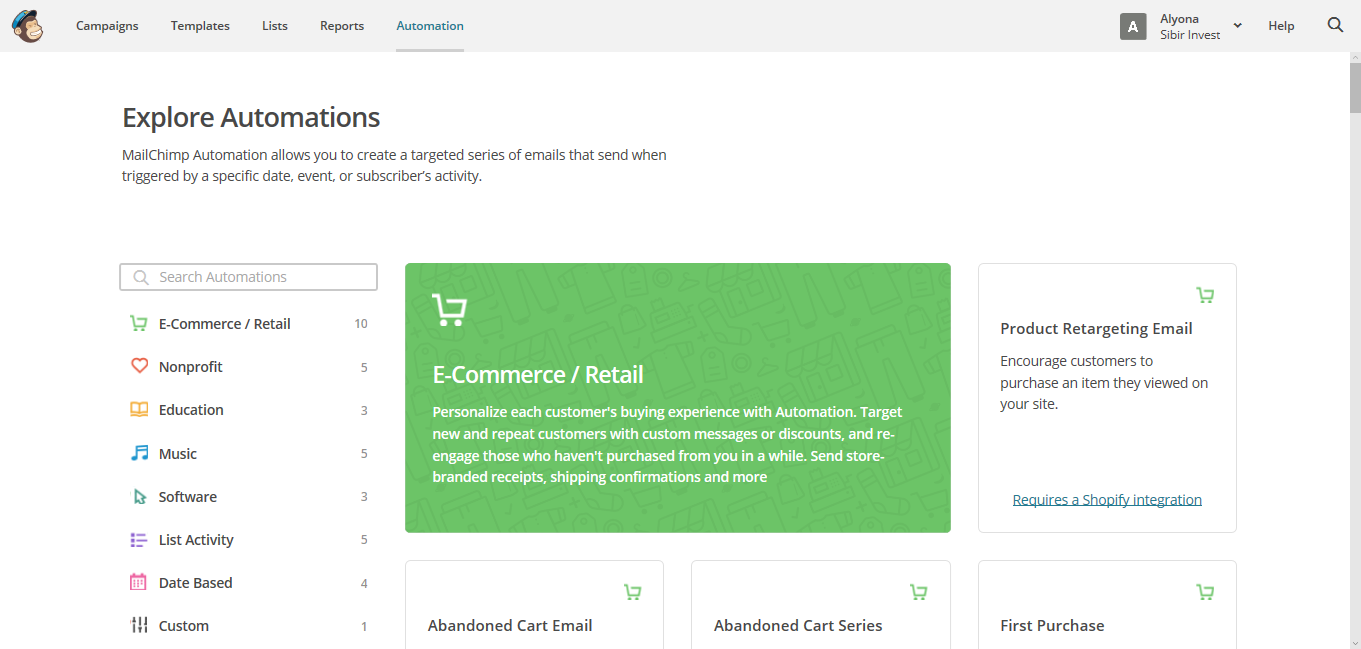
Task: Go to the Templates tab
Action: [200, 26]
